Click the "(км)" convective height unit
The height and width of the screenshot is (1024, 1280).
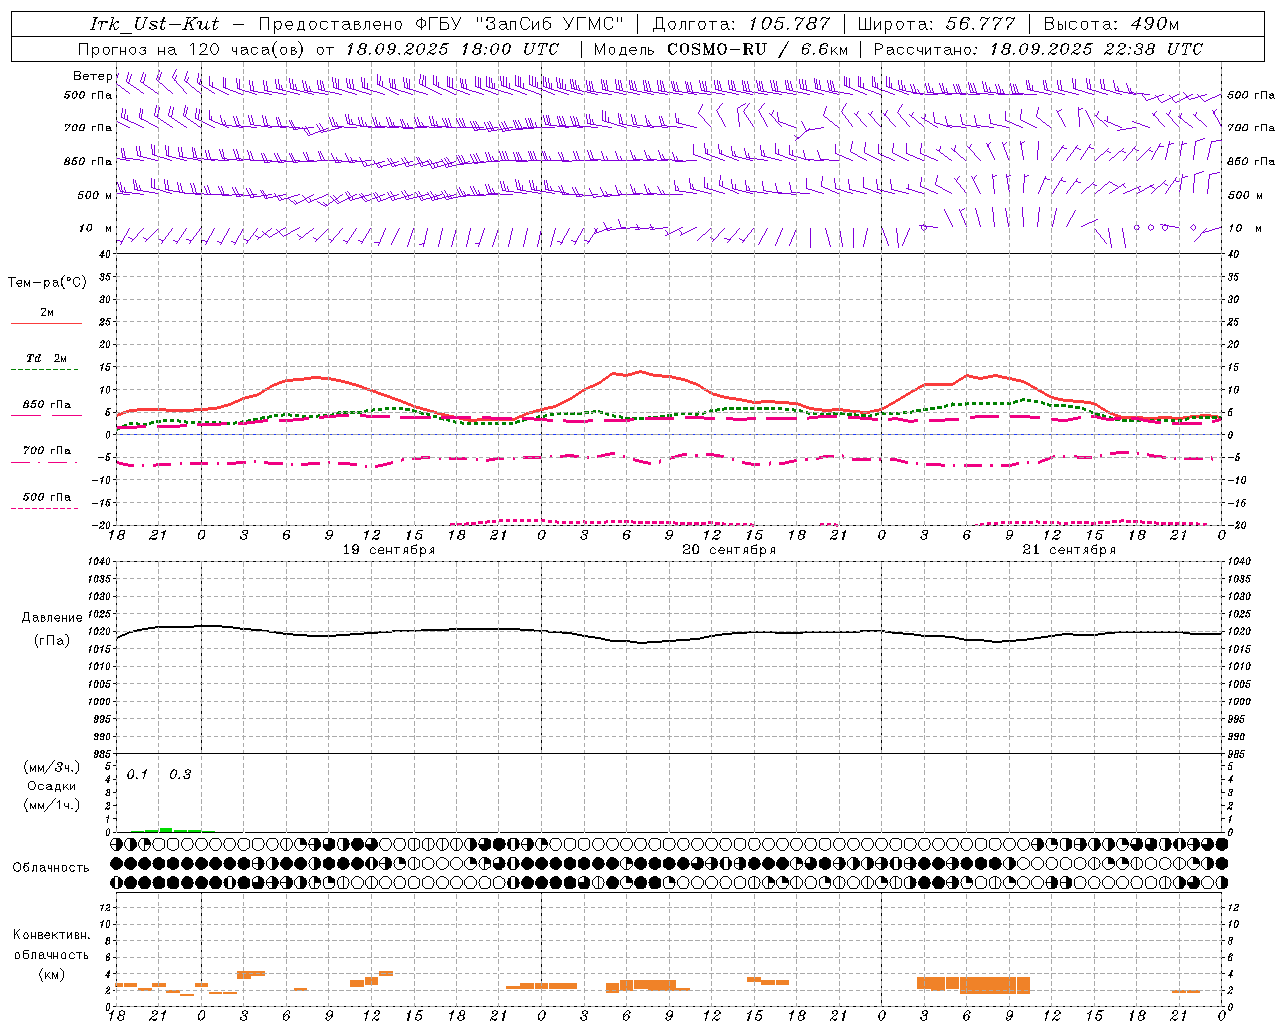point(52,974)
